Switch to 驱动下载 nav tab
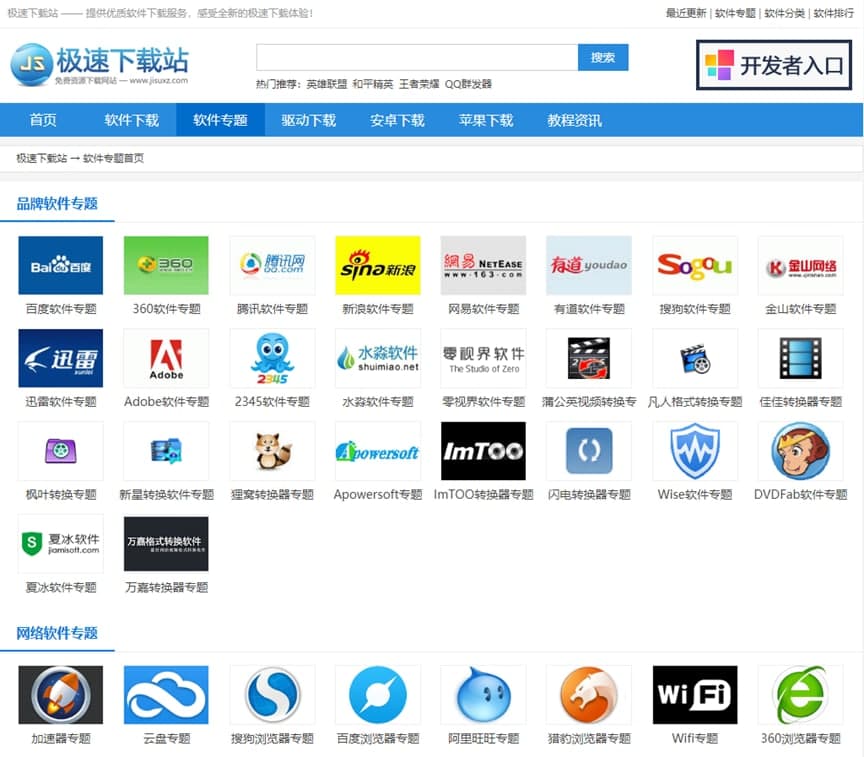Viewport: 864px width, 757px height. tap(309, 120)
